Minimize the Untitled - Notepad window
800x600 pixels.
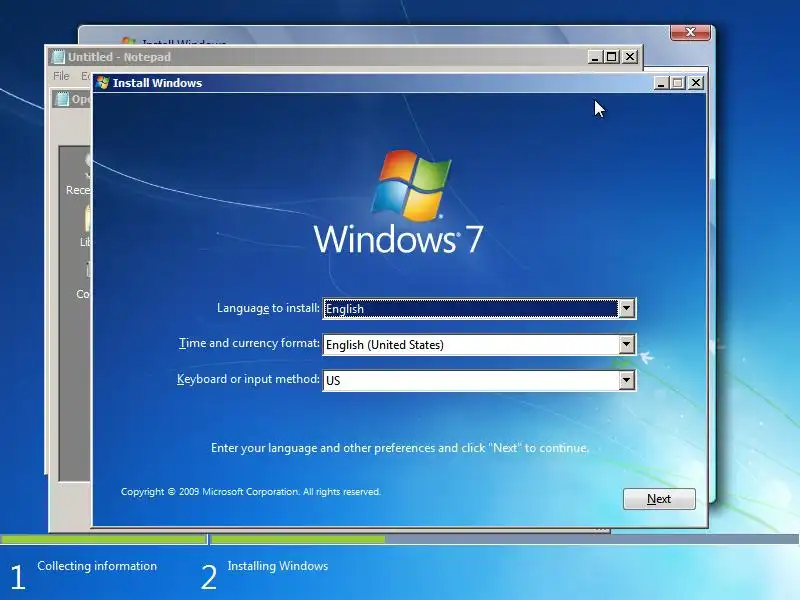[x=594, y=57]
